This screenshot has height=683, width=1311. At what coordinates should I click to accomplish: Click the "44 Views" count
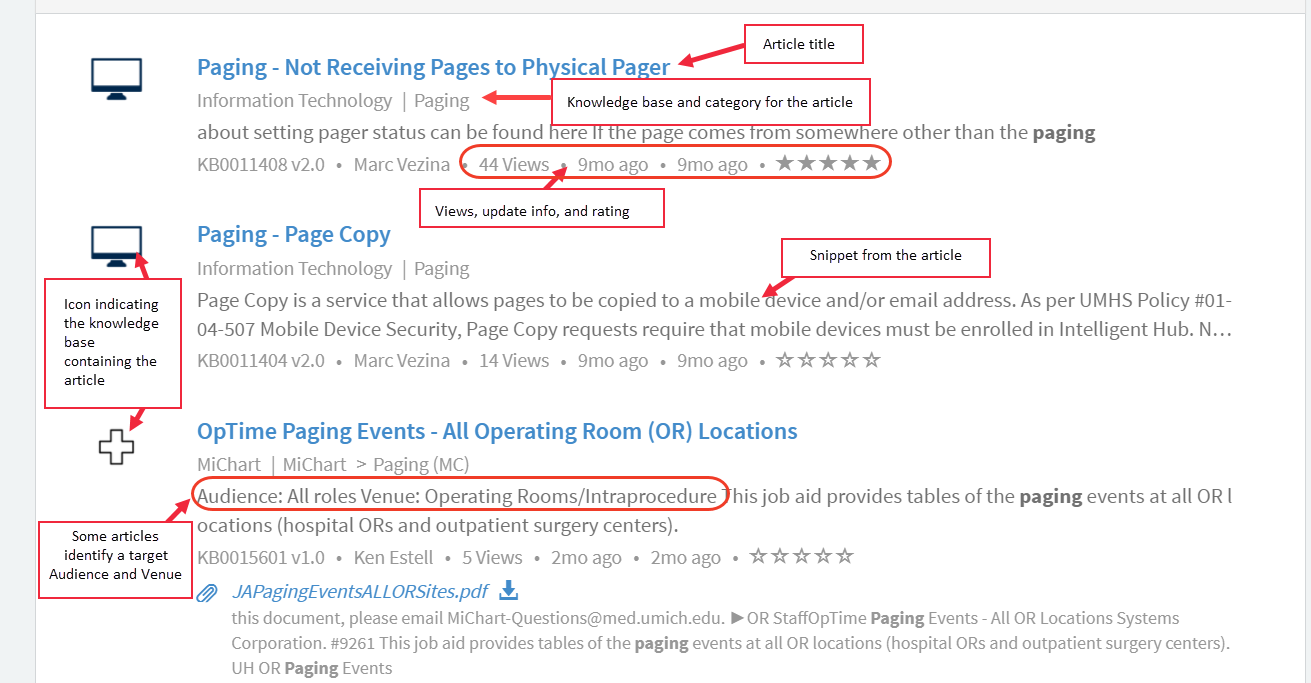pos(513,164)
